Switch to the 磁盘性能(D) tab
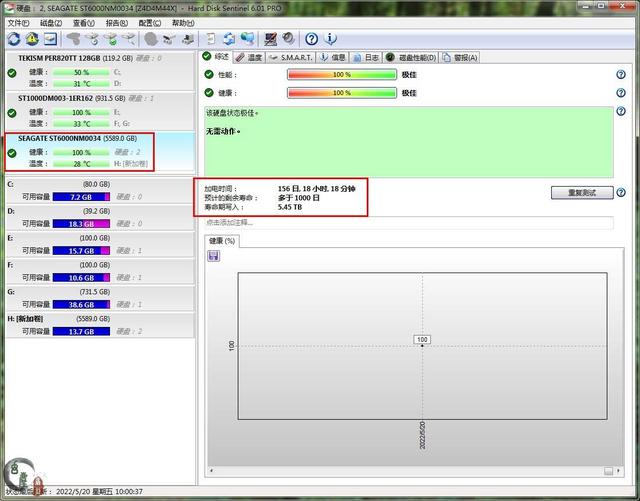 click(411, 58)
